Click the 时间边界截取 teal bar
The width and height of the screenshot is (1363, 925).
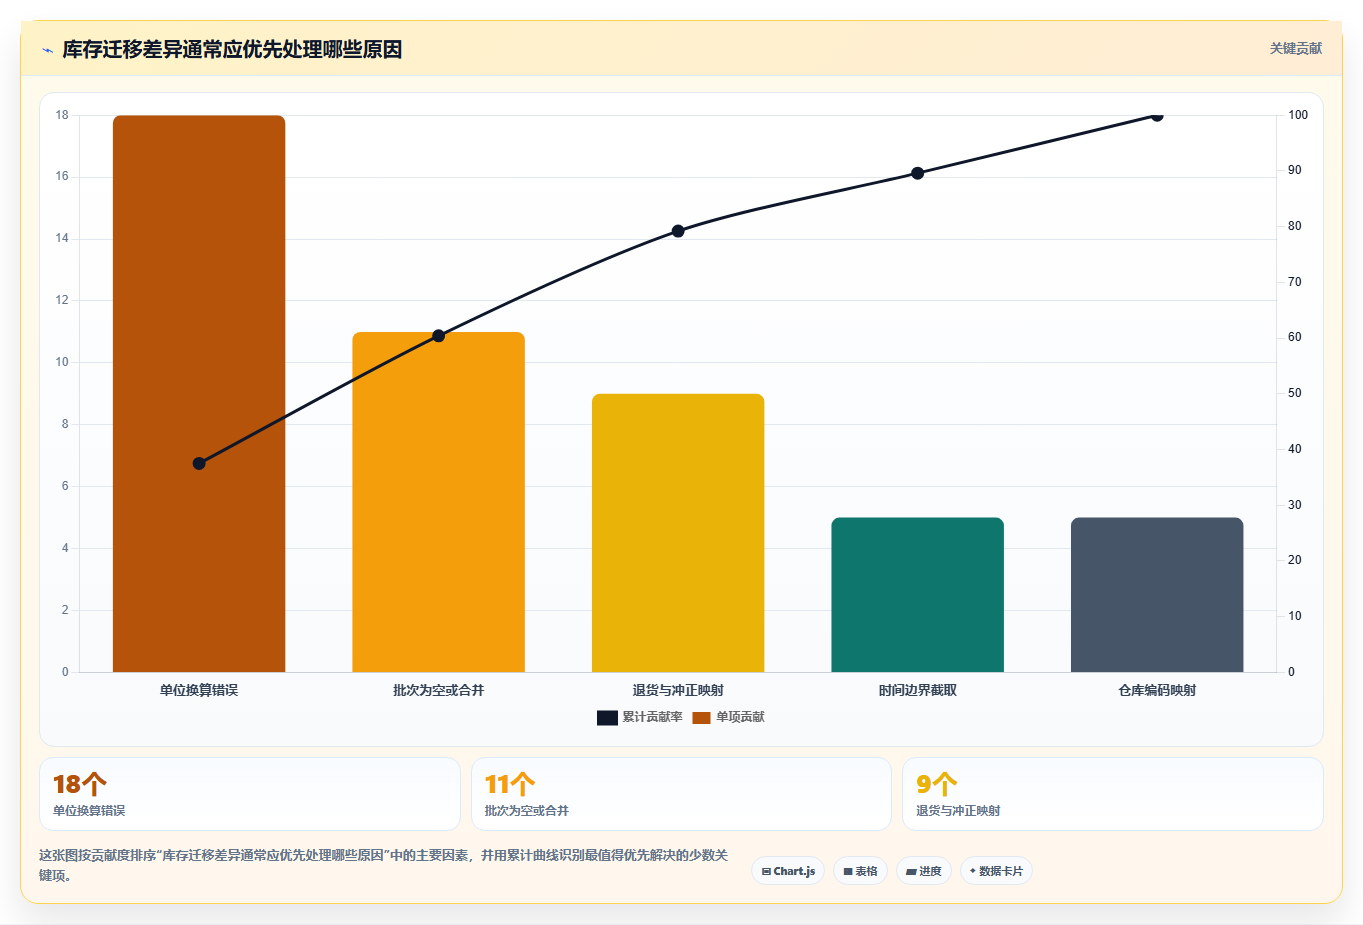point(917,595)
